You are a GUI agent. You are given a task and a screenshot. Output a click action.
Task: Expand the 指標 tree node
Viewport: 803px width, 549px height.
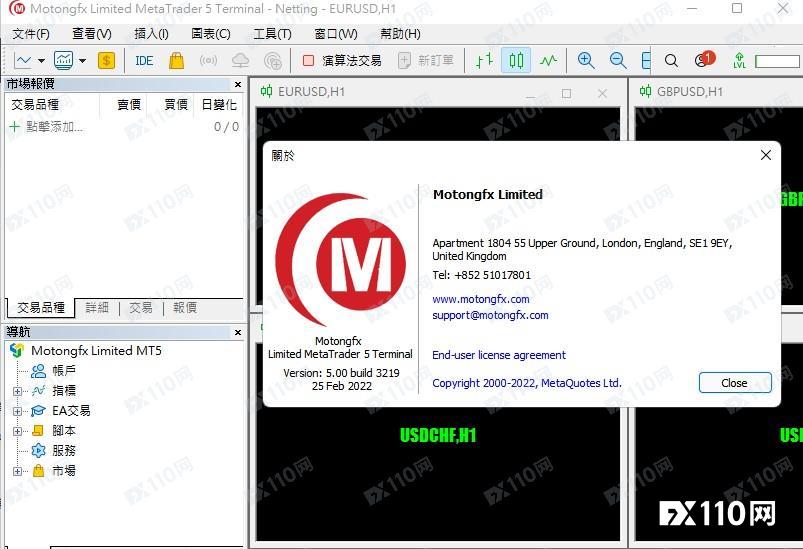17,391
